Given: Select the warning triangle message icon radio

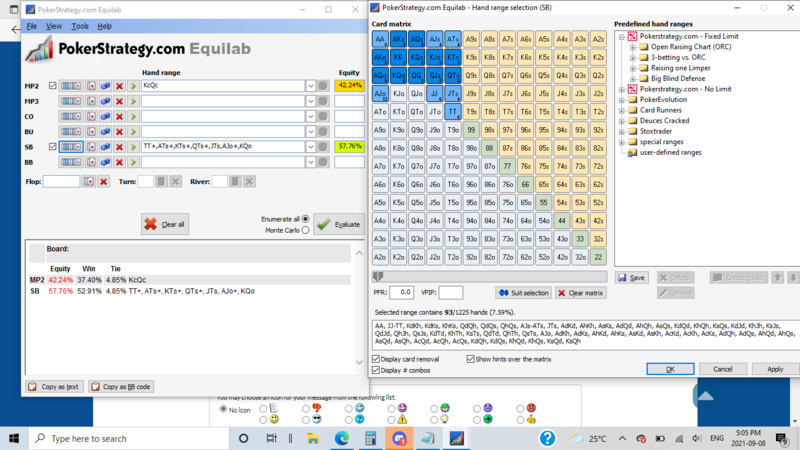Looking at the screenshot, I should coord(391,419).
